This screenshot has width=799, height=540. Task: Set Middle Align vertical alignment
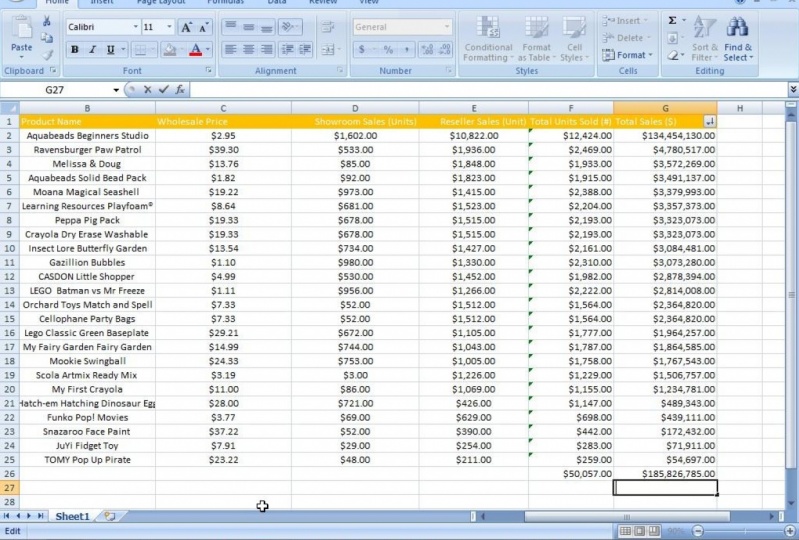tap(249, 26)
